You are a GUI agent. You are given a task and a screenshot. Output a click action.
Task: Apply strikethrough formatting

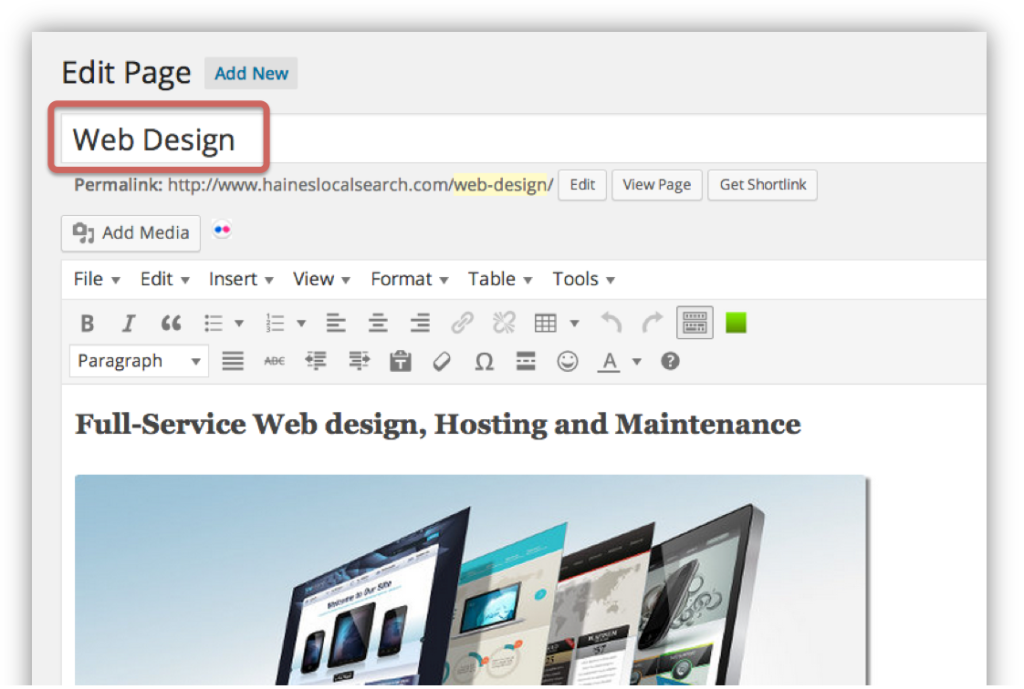[273, 361]
